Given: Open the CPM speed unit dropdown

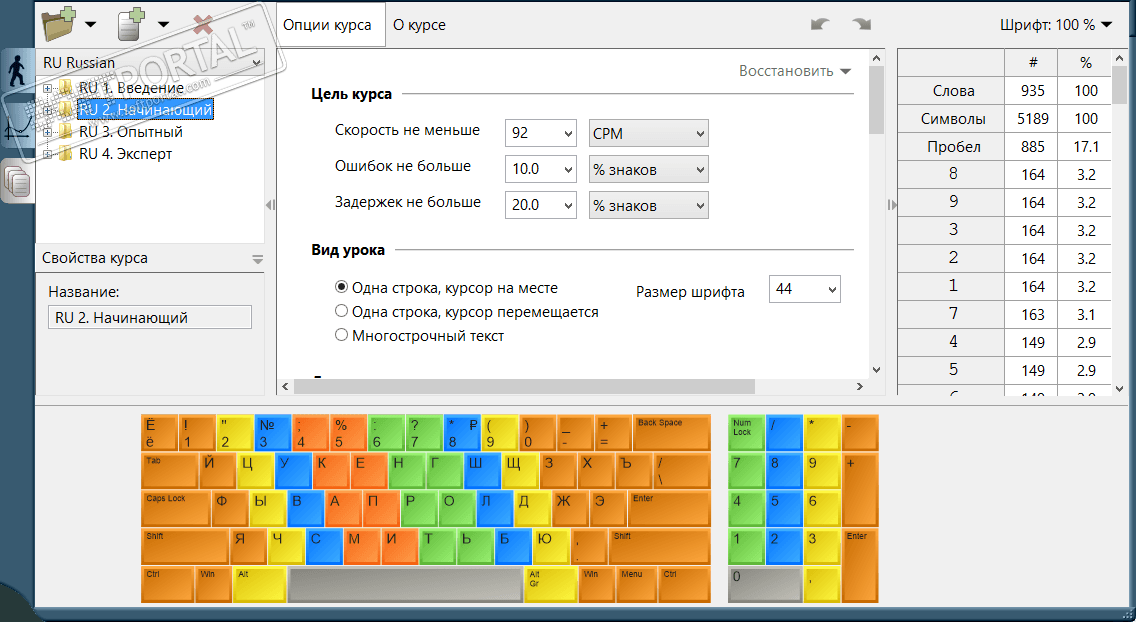Looking at the screenshot, I should tap(648, 133).
